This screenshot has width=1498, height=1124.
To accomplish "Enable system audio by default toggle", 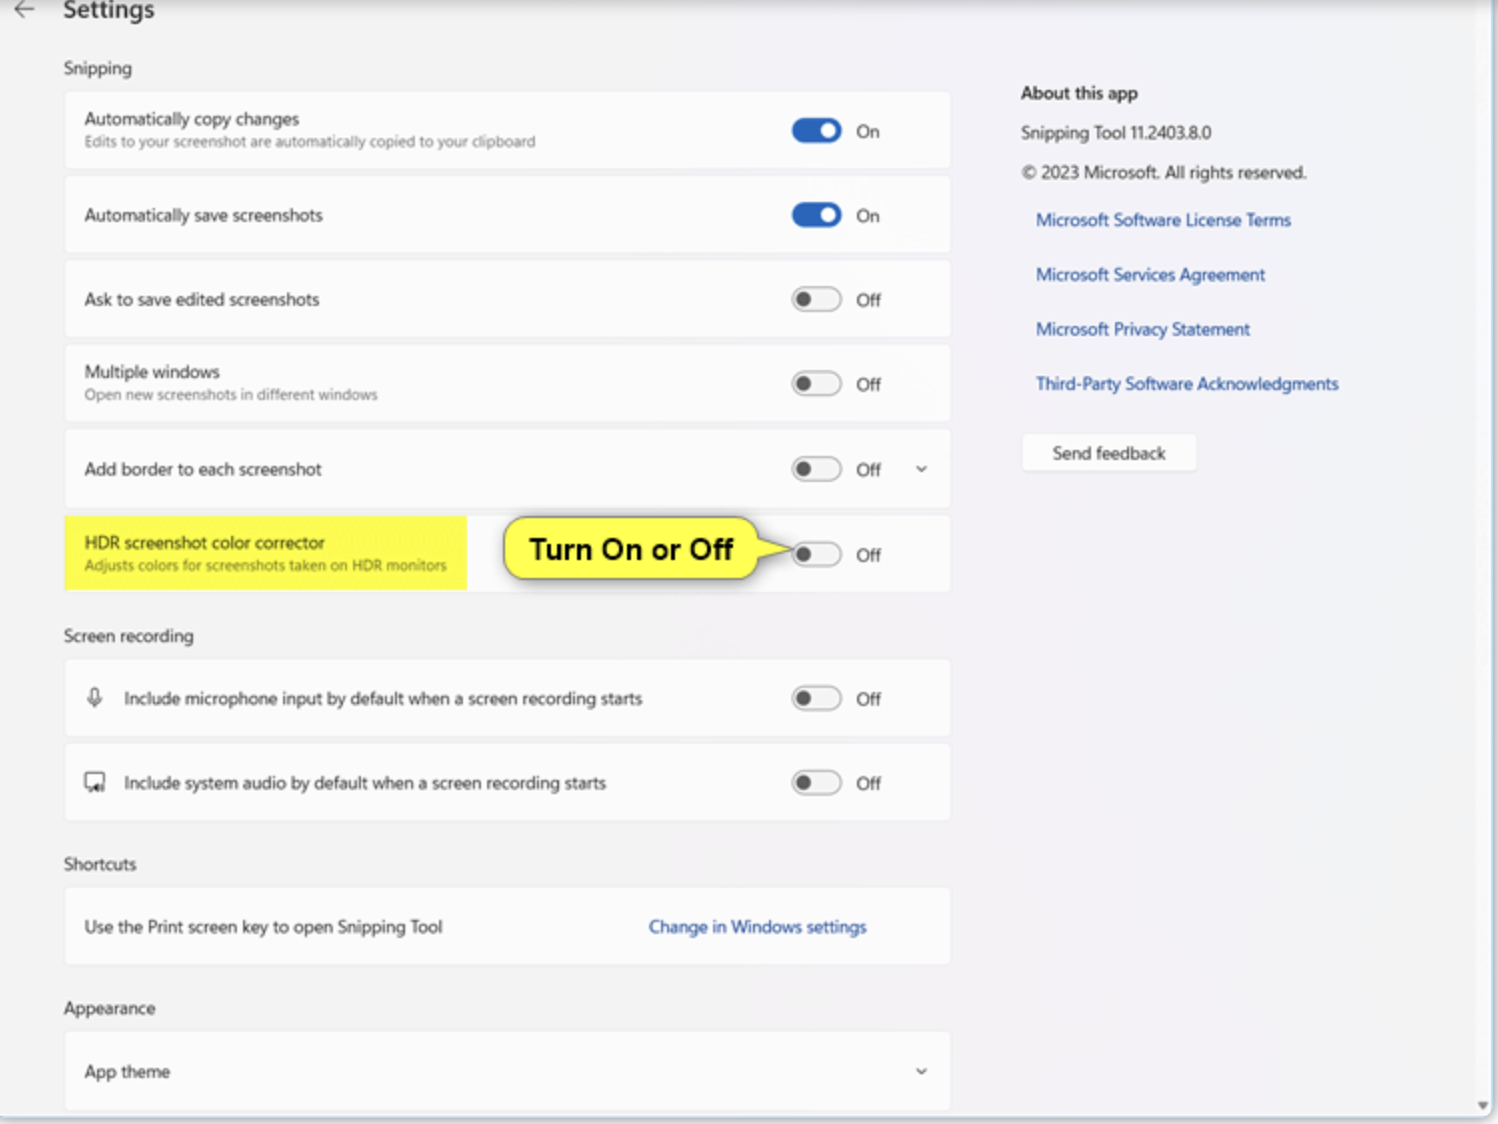I will click(816, 783).
